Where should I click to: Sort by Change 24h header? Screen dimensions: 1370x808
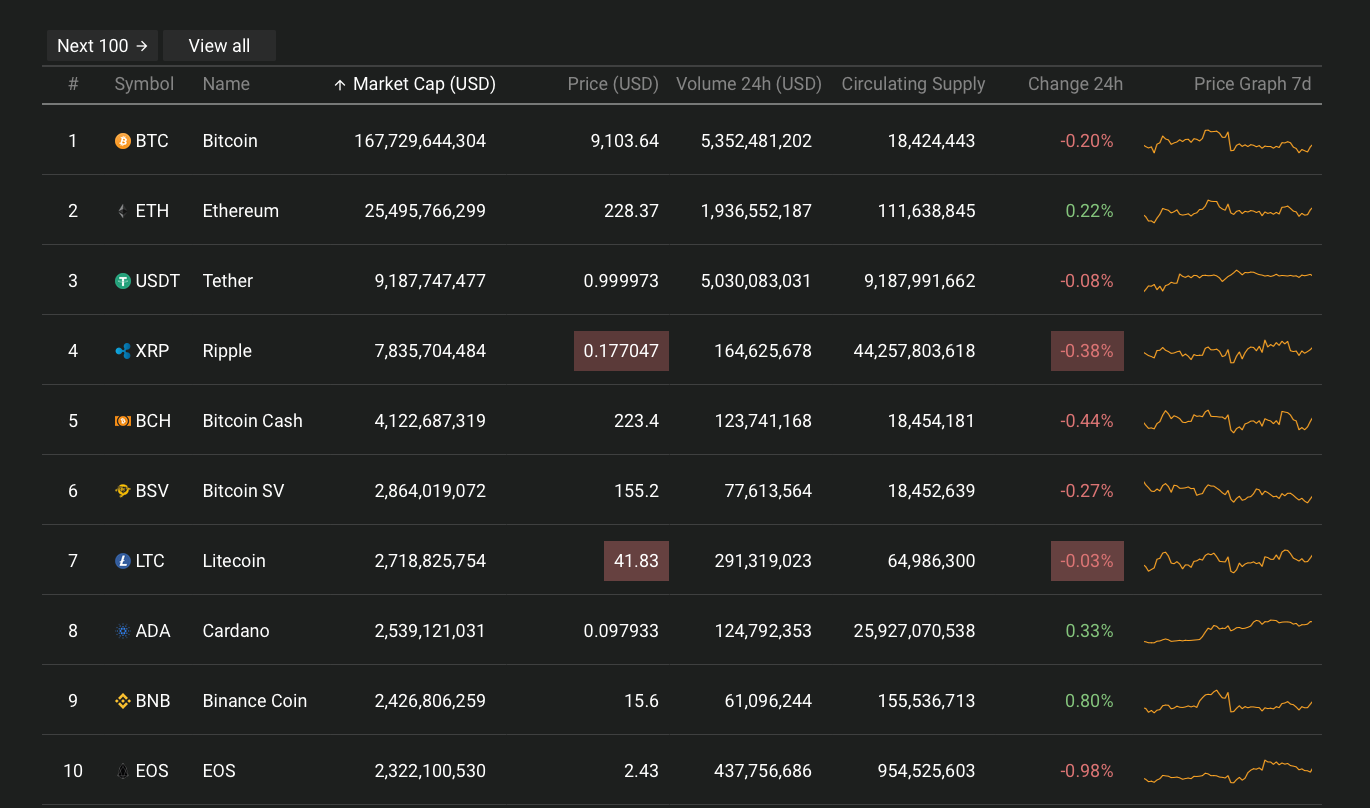(x=1075, y=84)
